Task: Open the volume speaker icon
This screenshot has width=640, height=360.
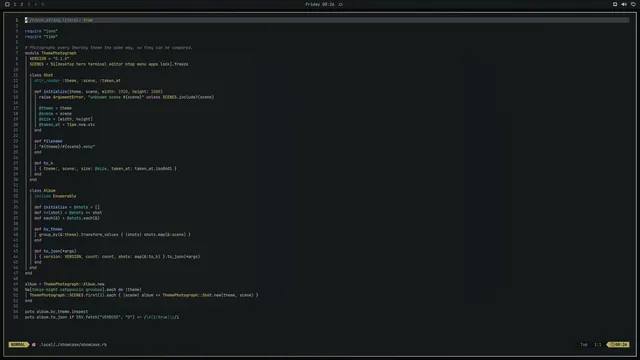Action: (624, 4)
